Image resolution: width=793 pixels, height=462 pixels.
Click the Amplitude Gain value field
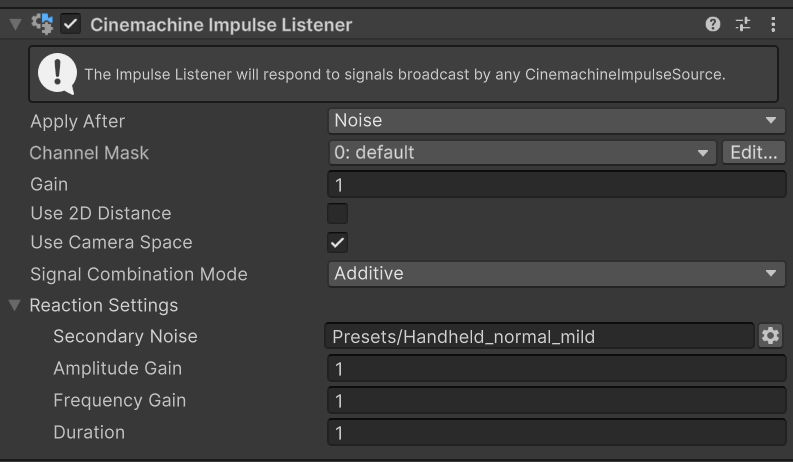(556, 368)
